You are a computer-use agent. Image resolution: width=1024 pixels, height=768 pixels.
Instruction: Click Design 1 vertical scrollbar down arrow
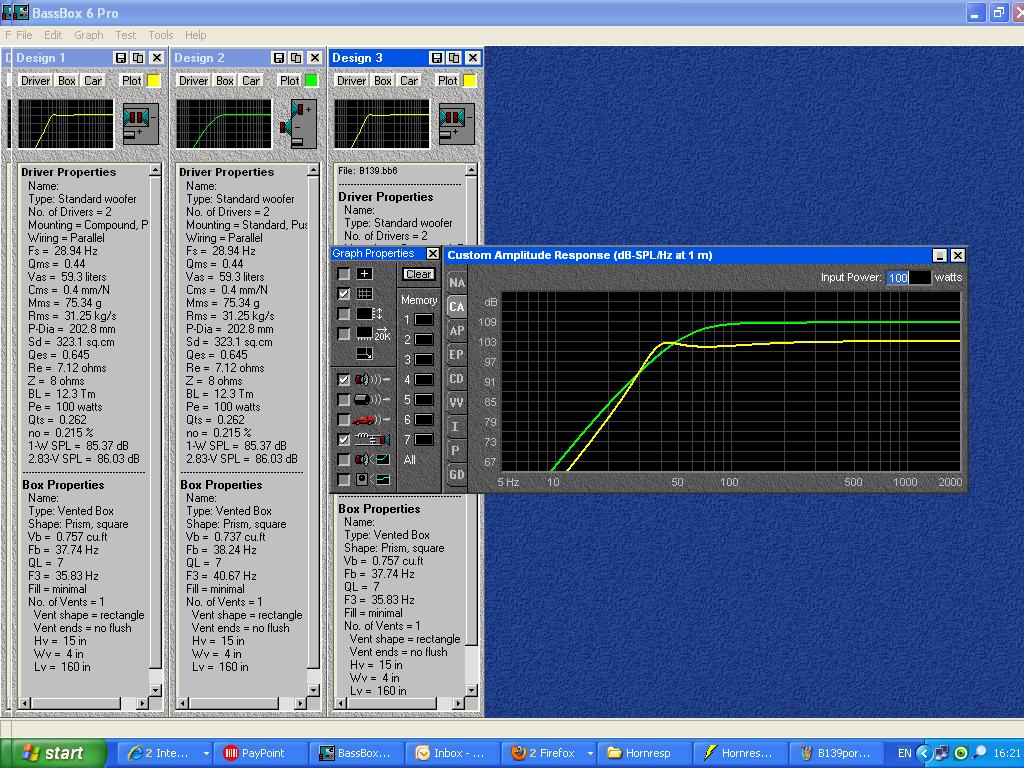(x=155, y=690)
